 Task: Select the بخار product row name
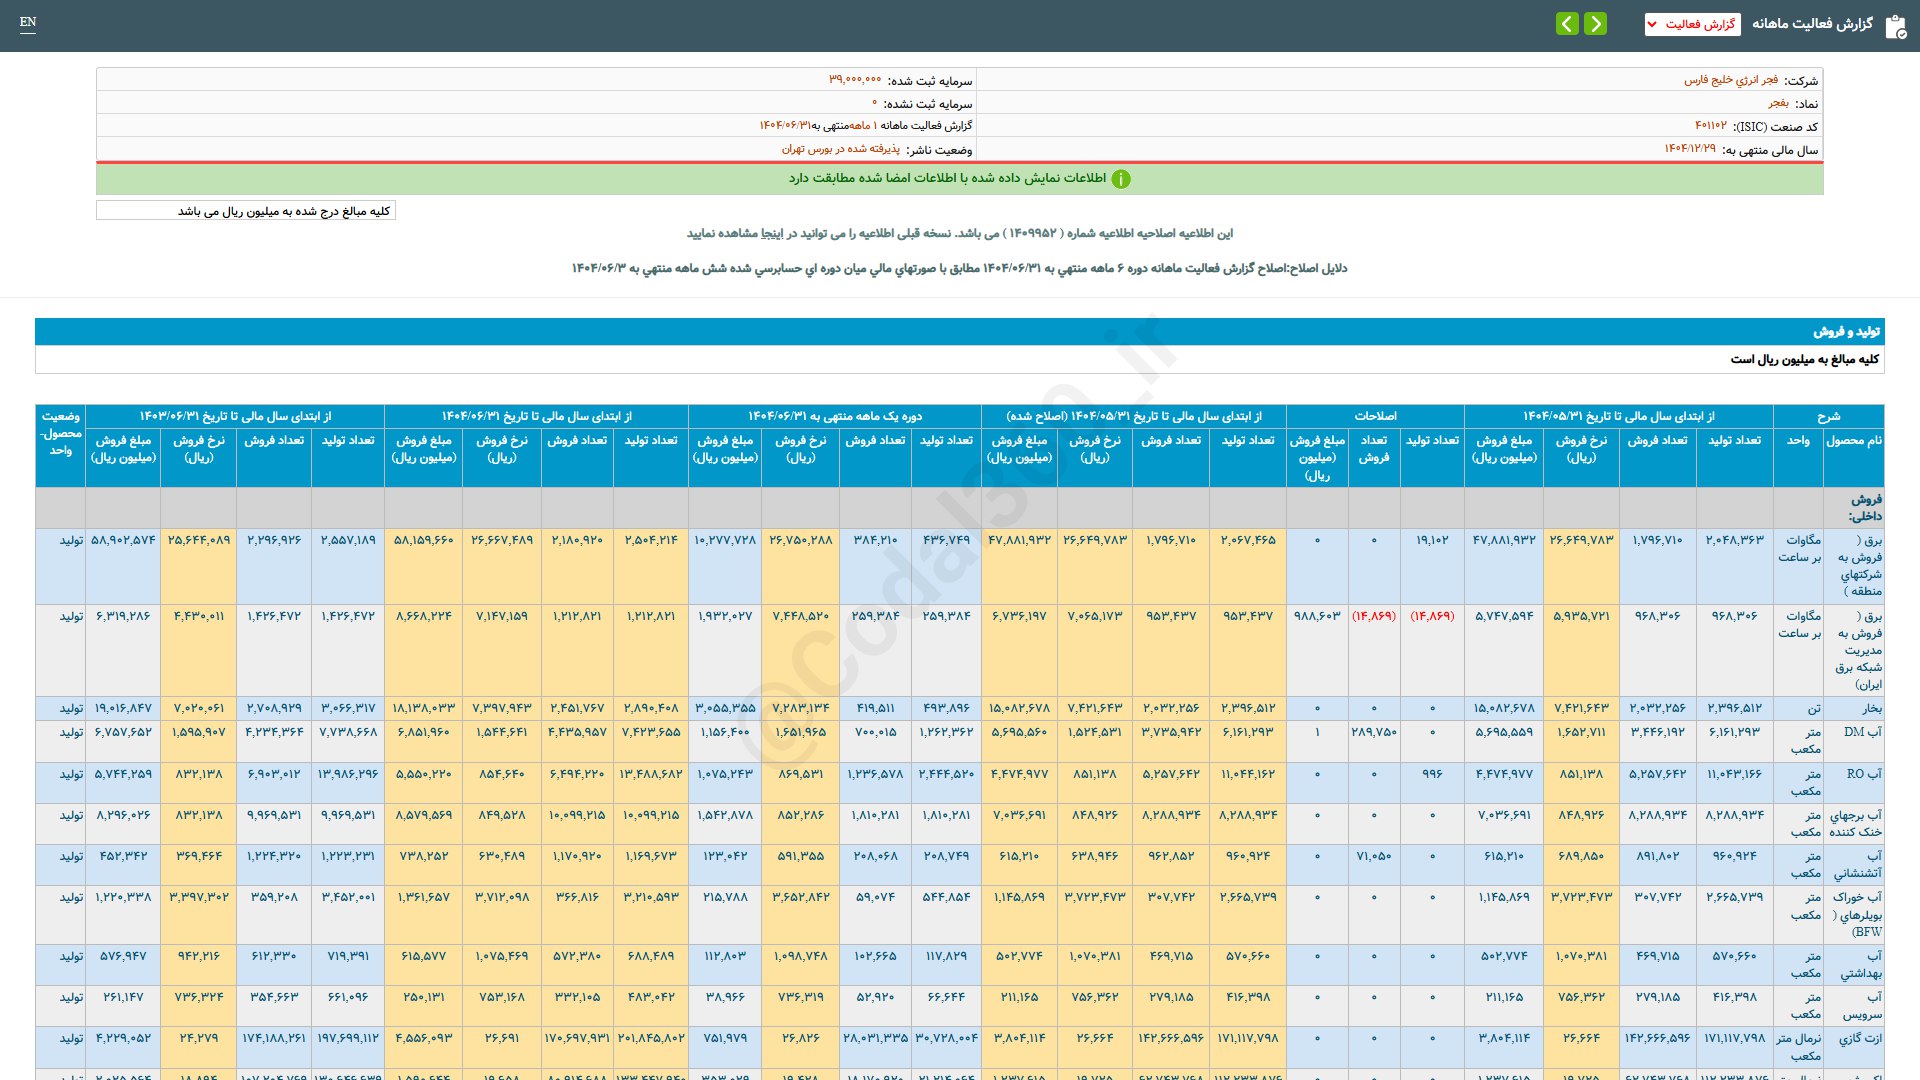tap(1871, 708)
